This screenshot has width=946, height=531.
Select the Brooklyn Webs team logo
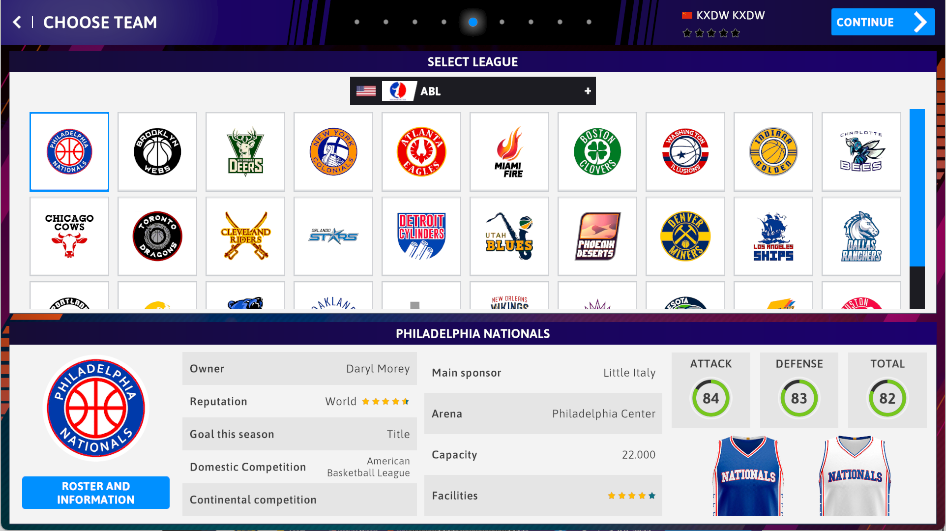(x=157, y=151)
